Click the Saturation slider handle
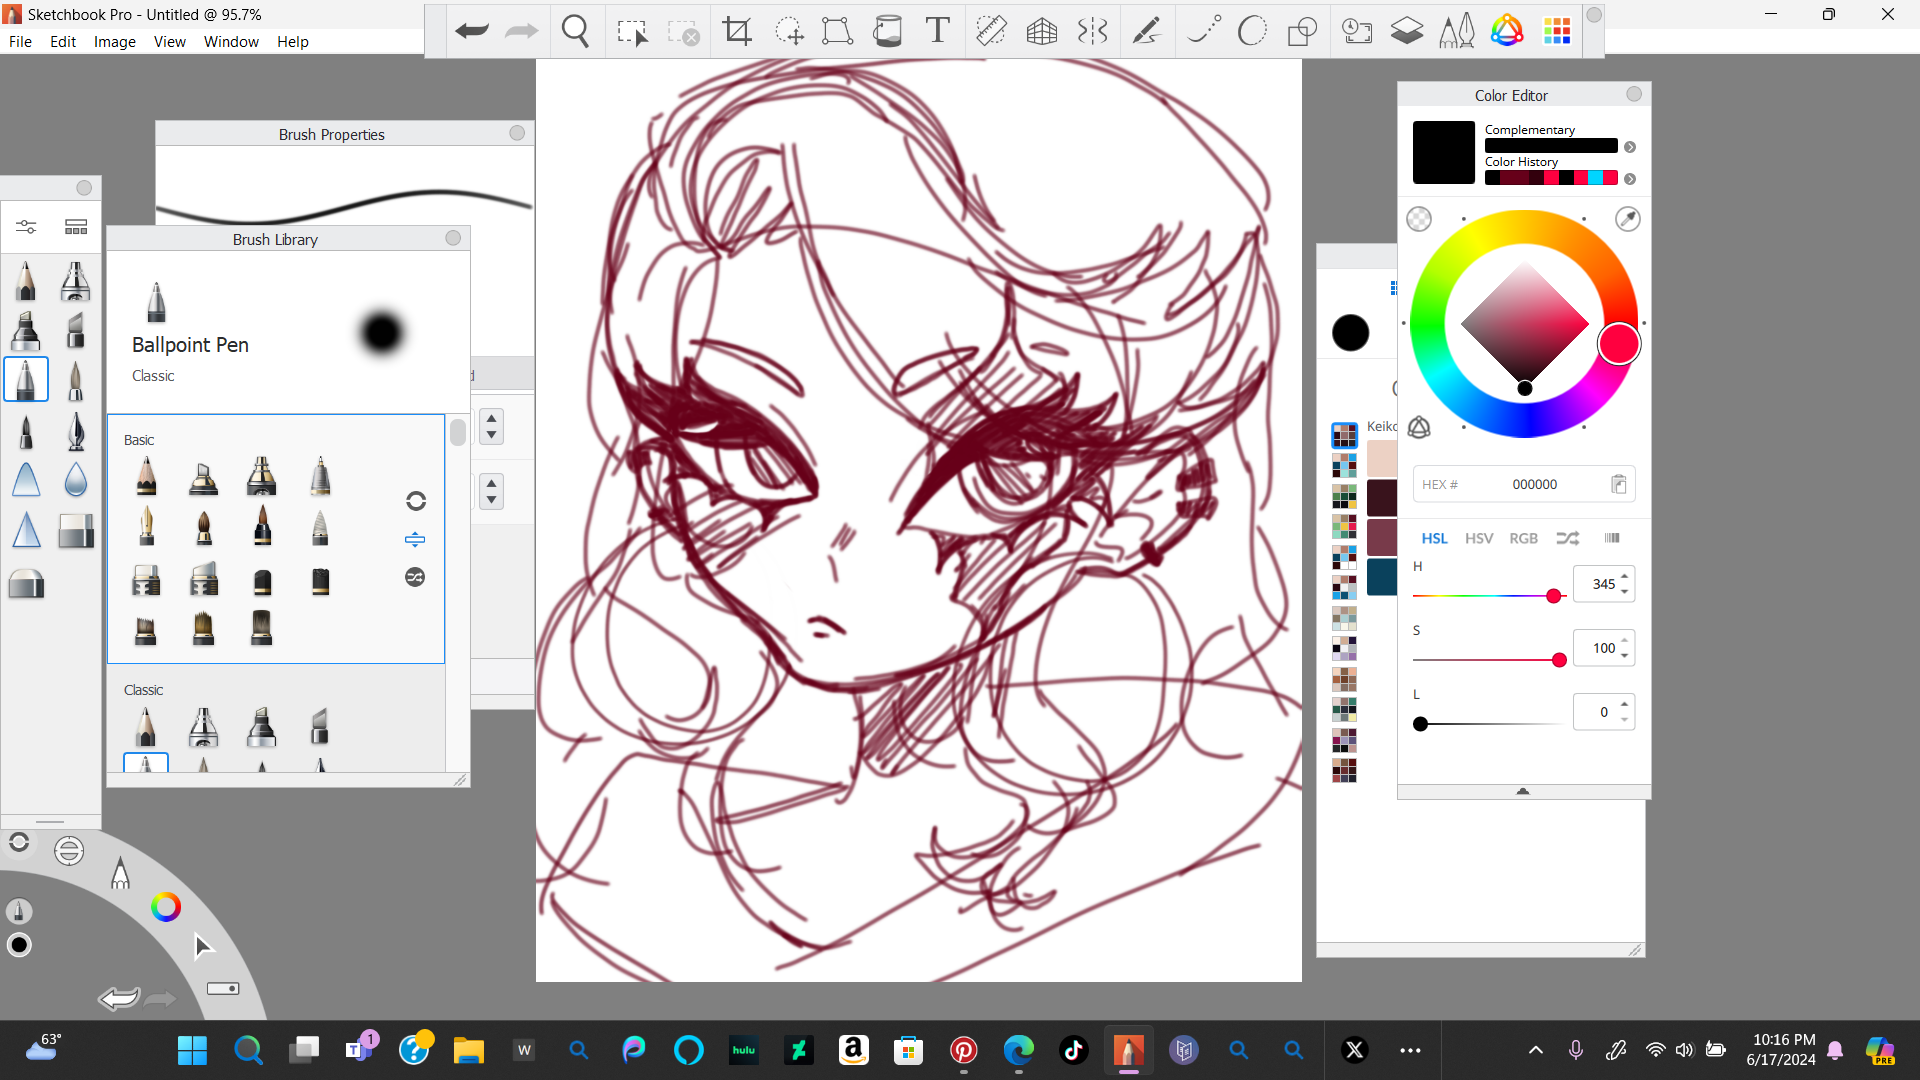 click(1559, 660)
